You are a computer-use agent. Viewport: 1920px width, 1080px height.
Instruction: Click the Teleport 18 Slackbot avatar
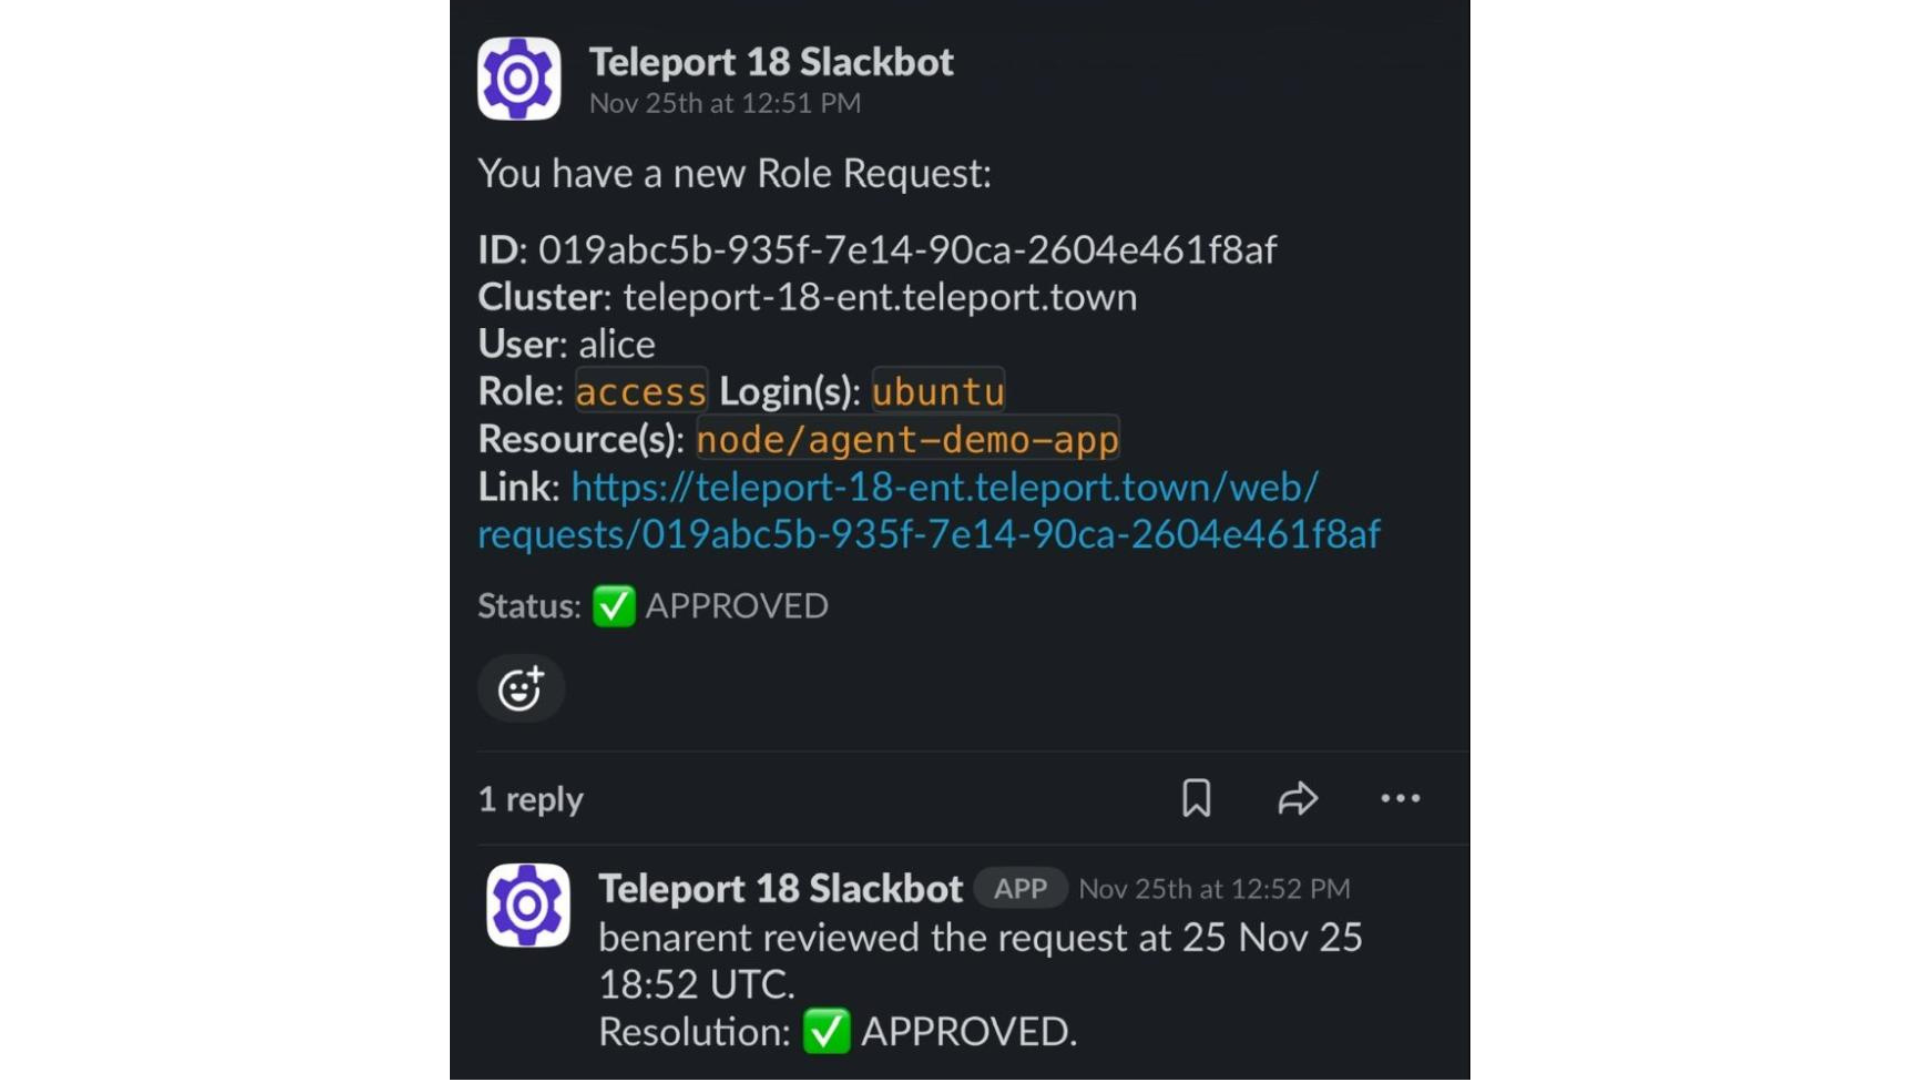tap(519, 78)
